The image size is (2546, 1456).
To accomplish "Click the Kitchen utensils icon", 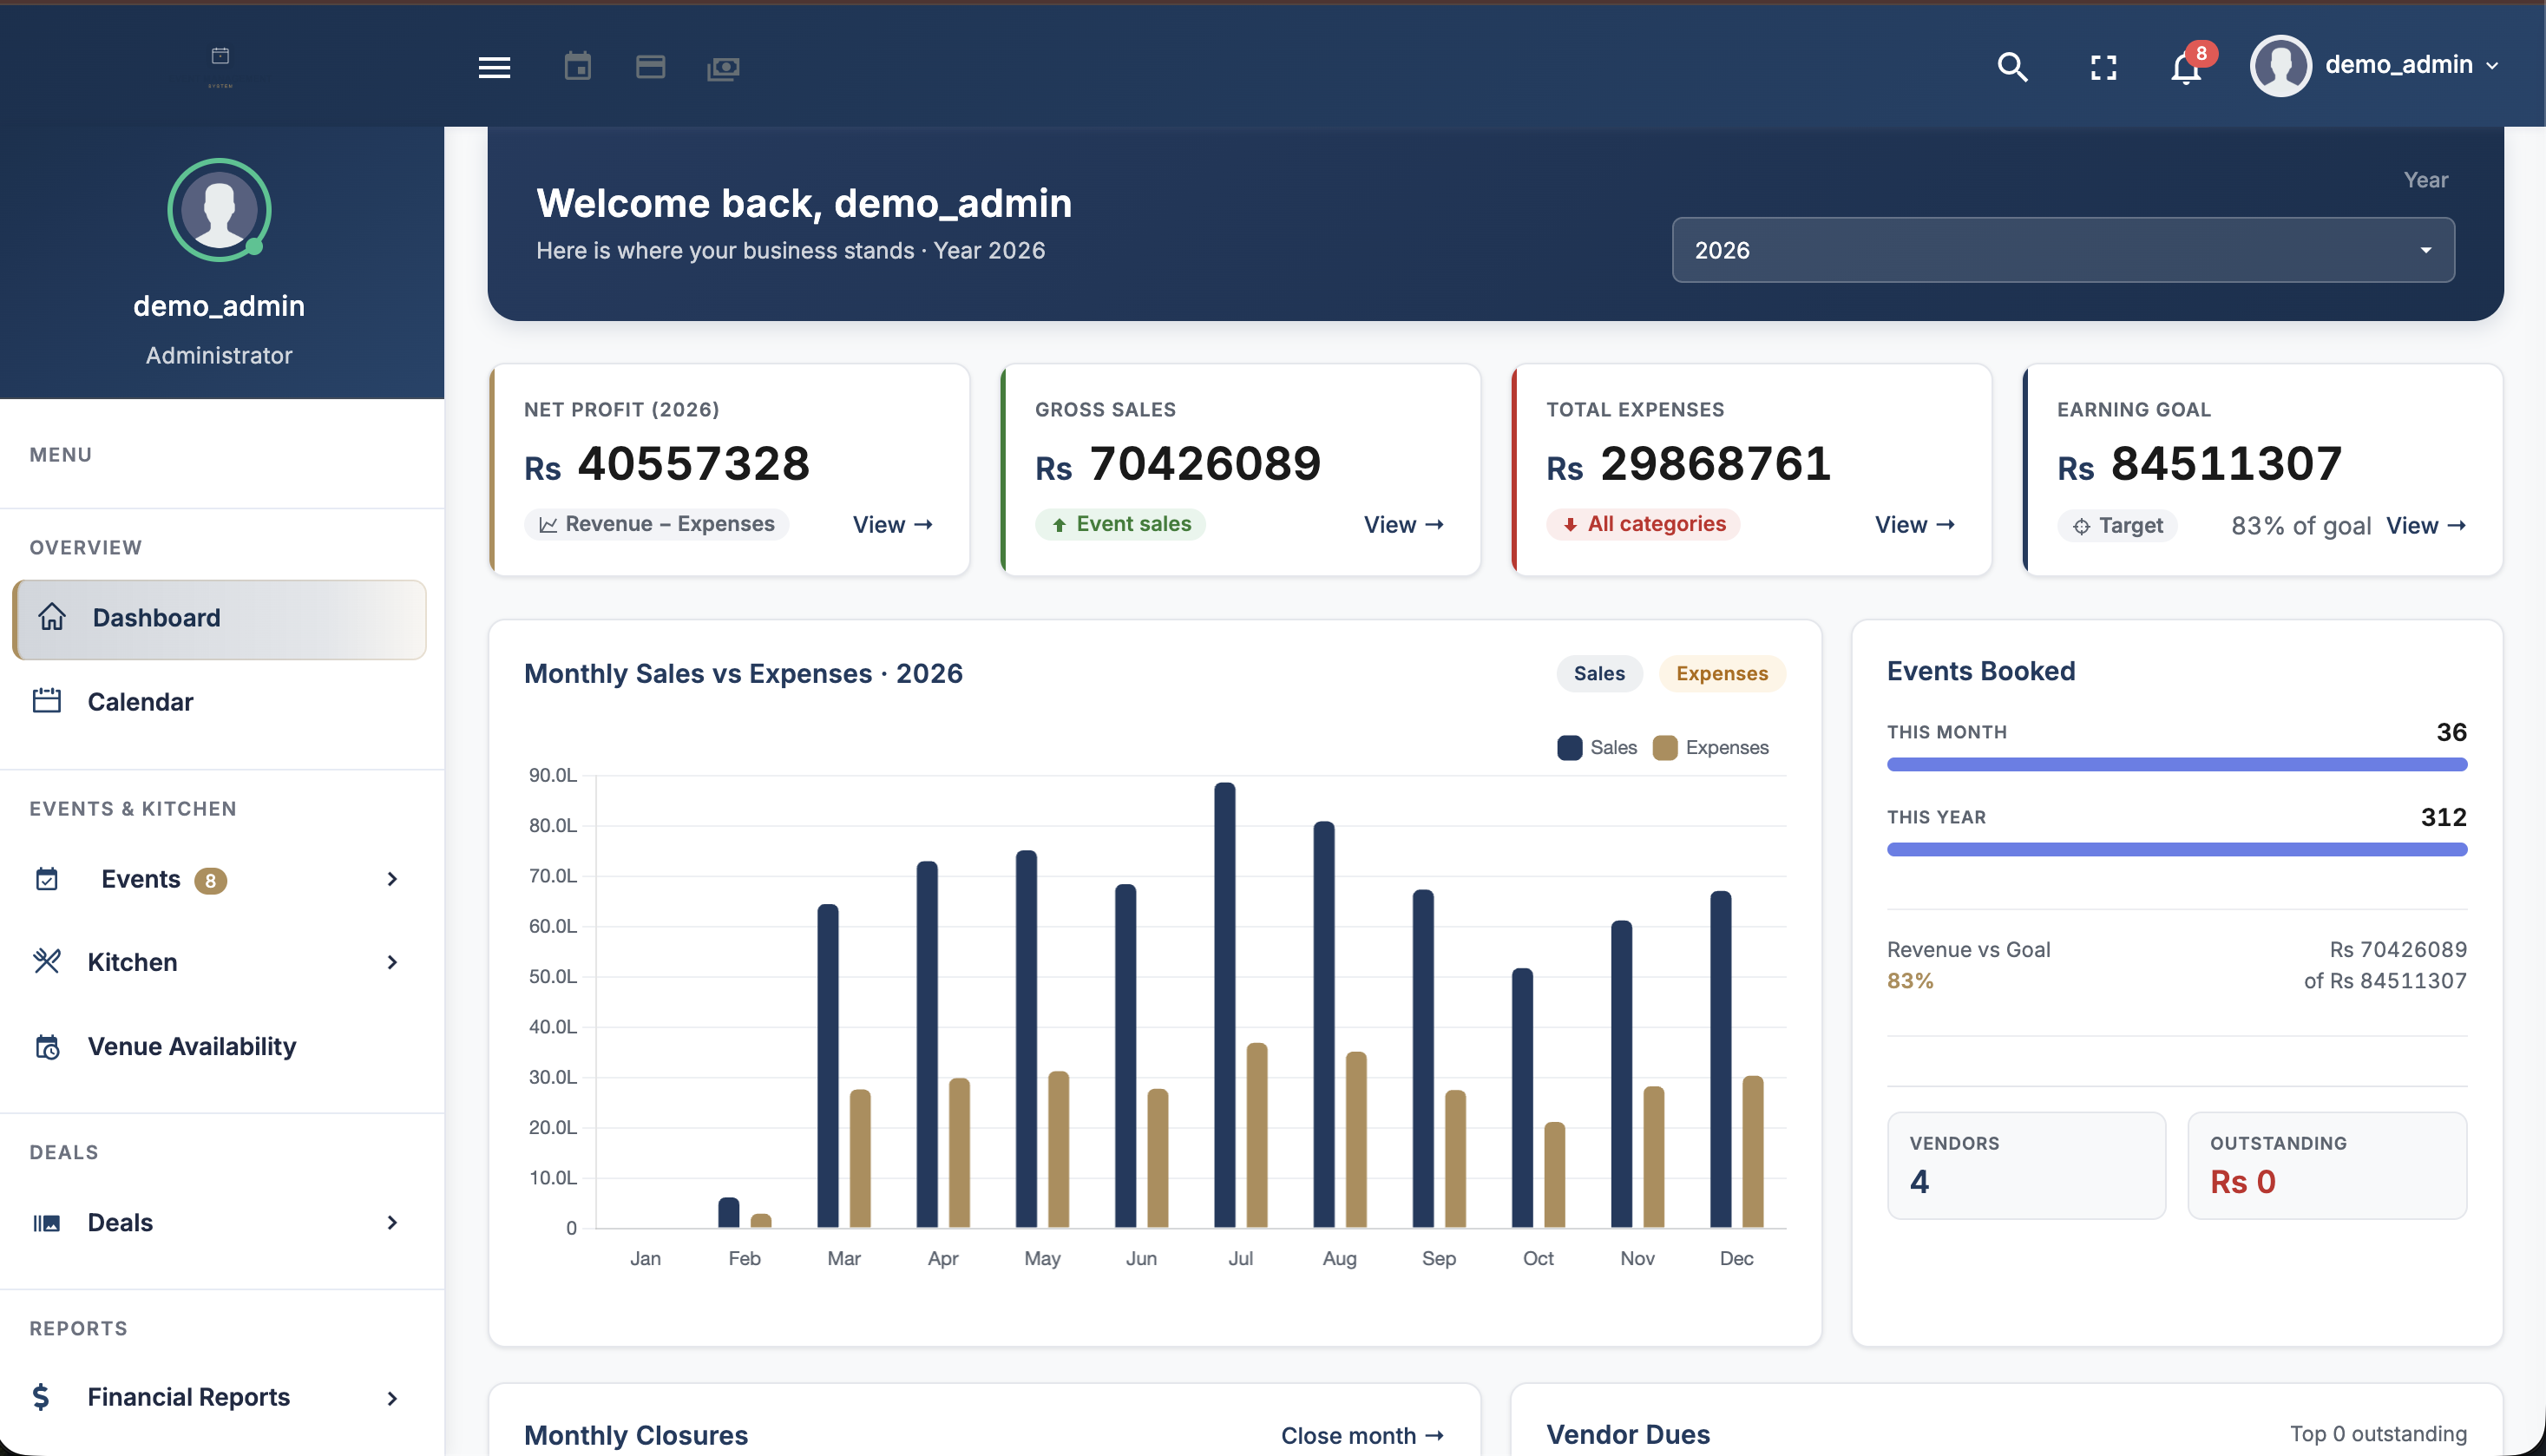I will (x=47, y=961).
